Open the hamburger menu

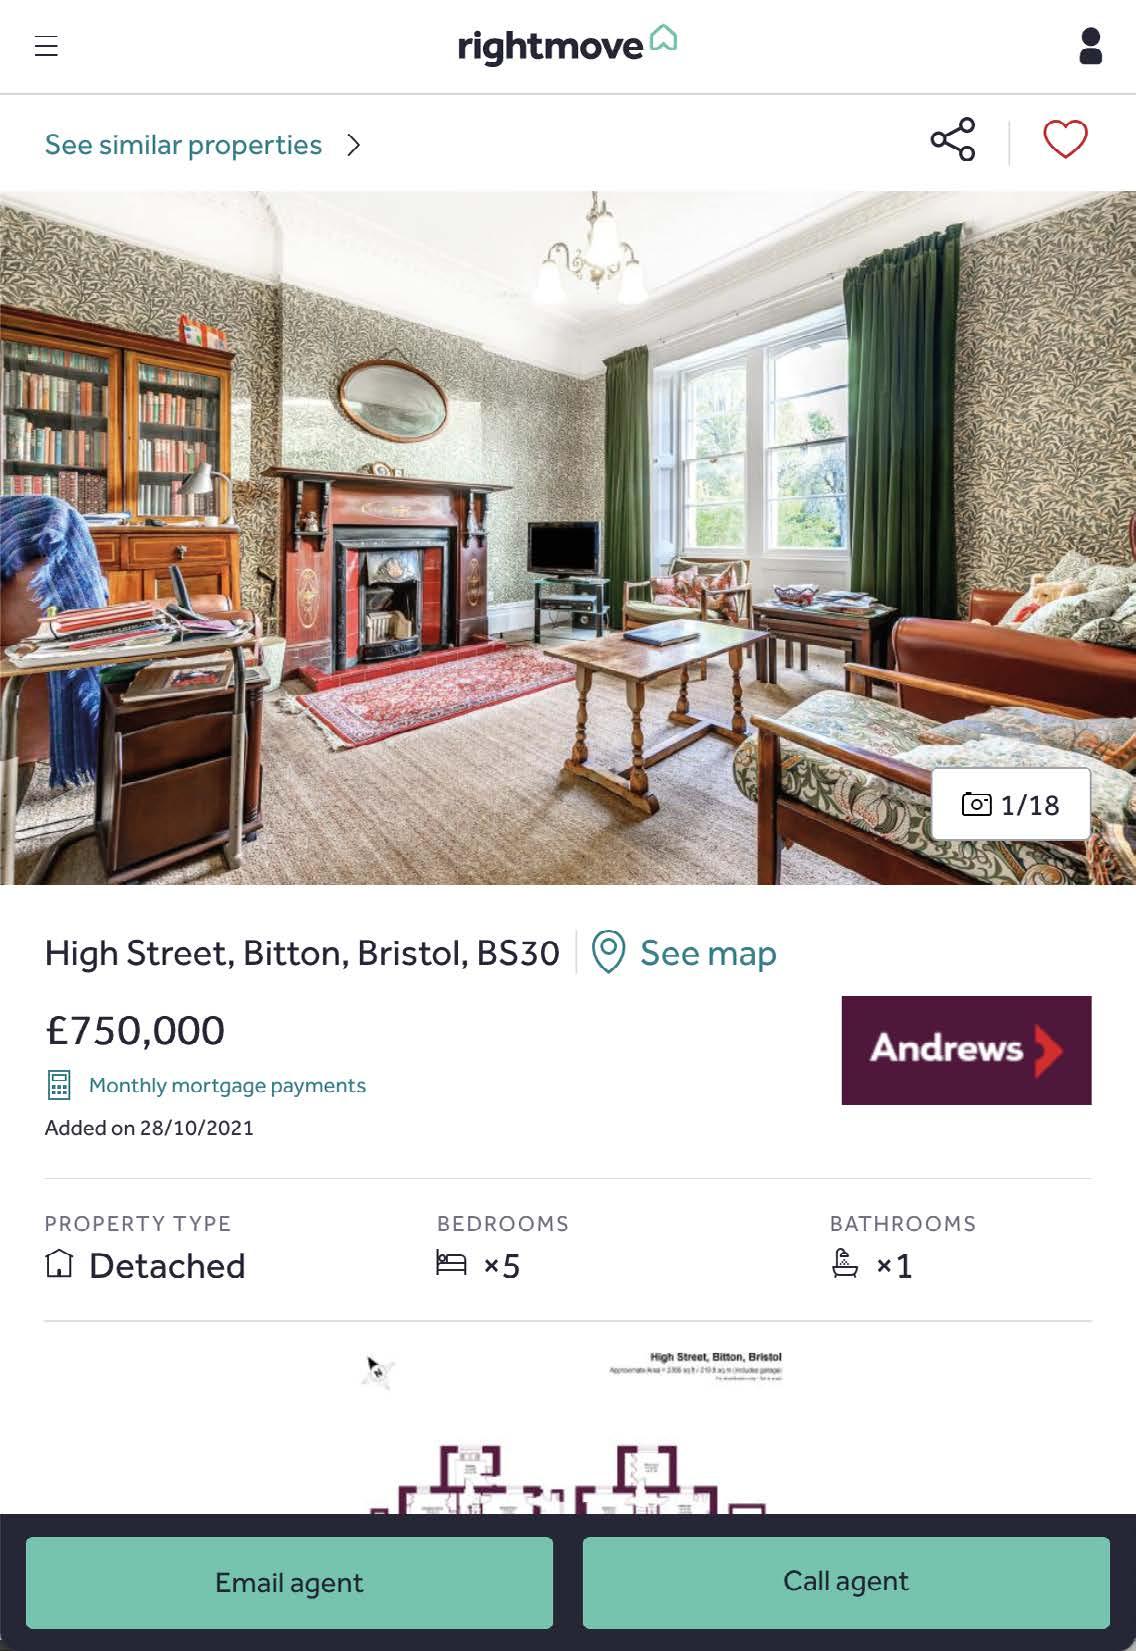(46, 46)
